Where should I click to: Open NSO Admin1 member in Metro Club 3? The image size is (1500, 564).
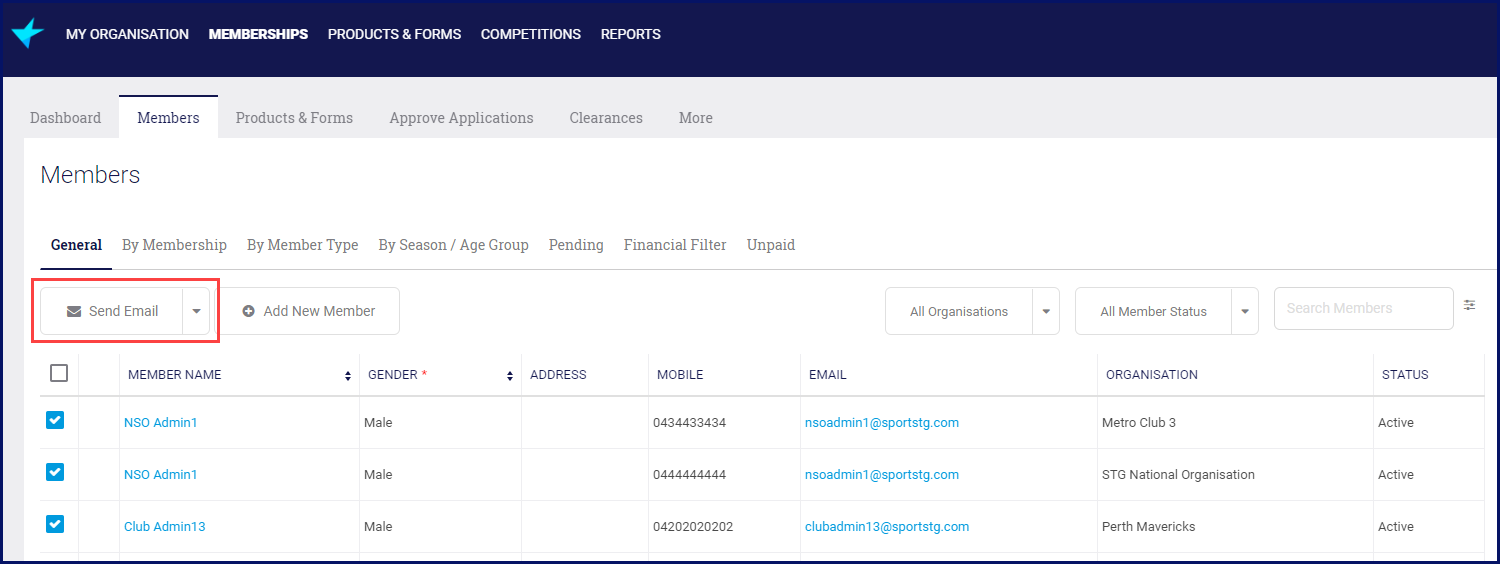[161, 423]
